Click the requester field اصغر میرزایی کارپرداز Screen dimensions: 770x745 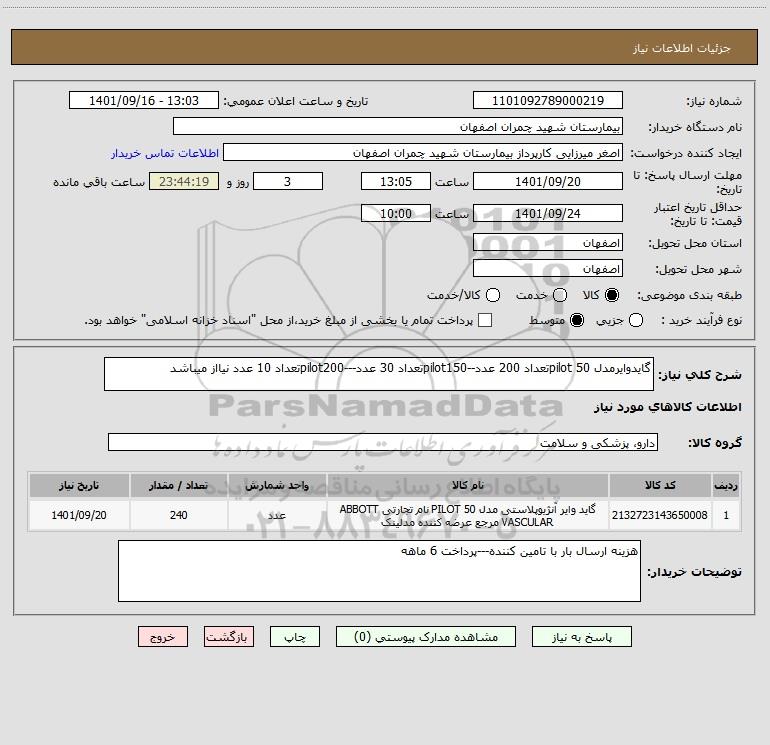(x=423, y=153)
